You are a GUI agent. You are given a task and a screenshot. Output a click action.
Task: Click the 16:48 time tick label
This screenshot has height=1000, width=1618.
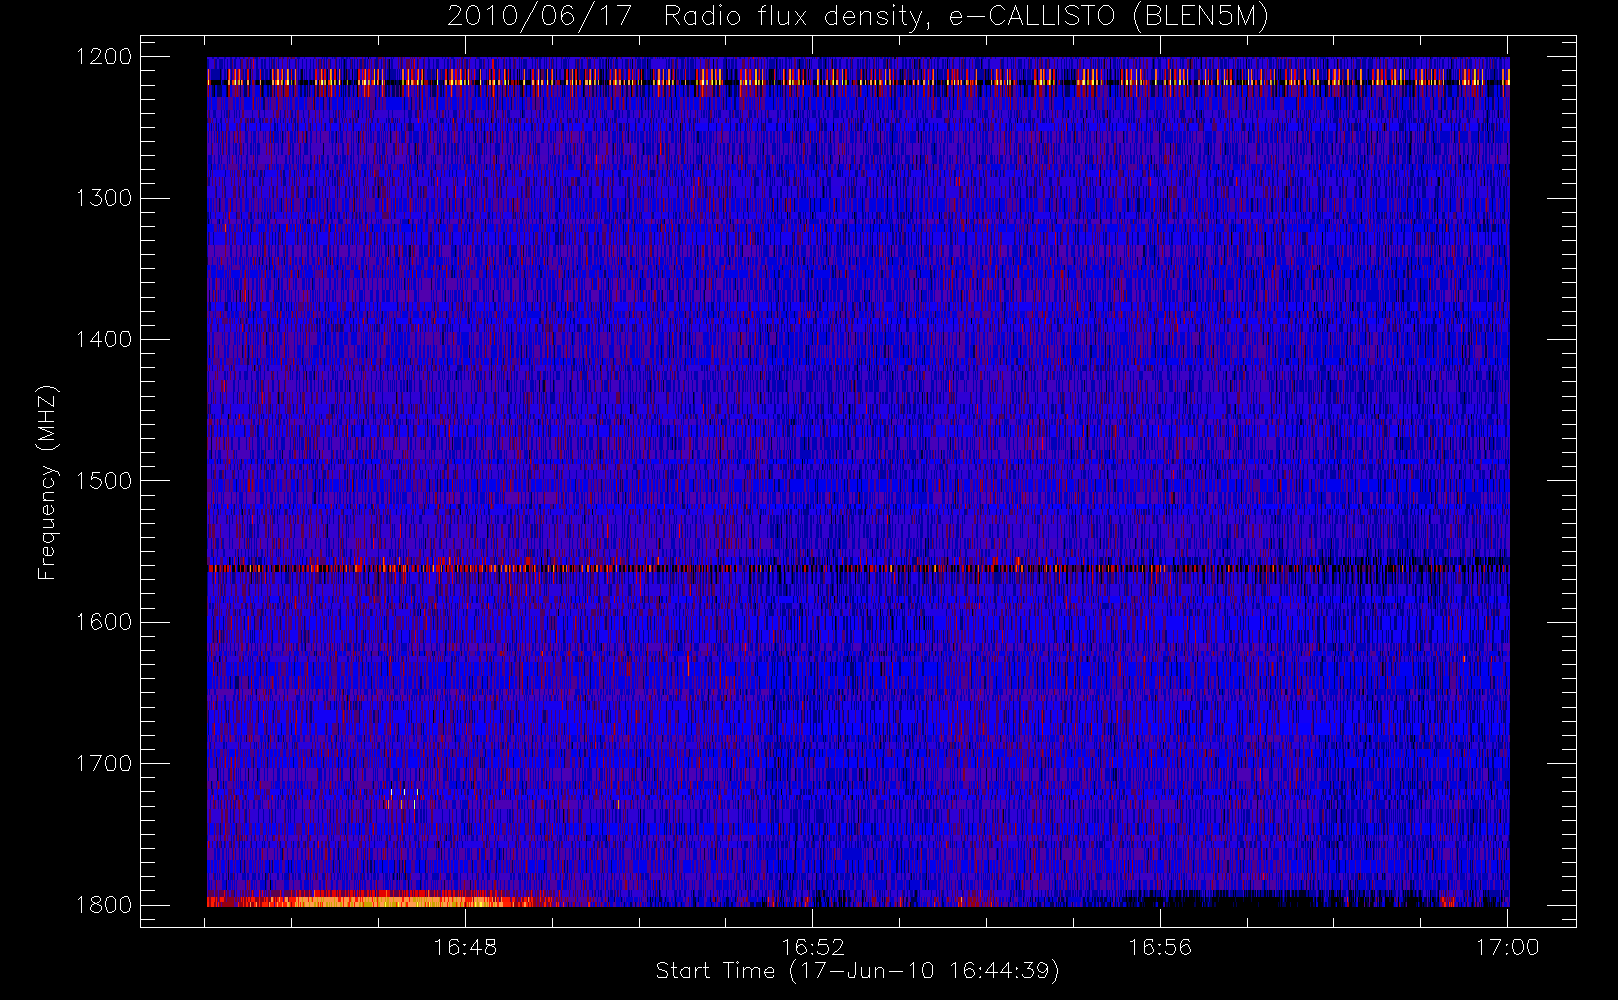click(465, 947)
